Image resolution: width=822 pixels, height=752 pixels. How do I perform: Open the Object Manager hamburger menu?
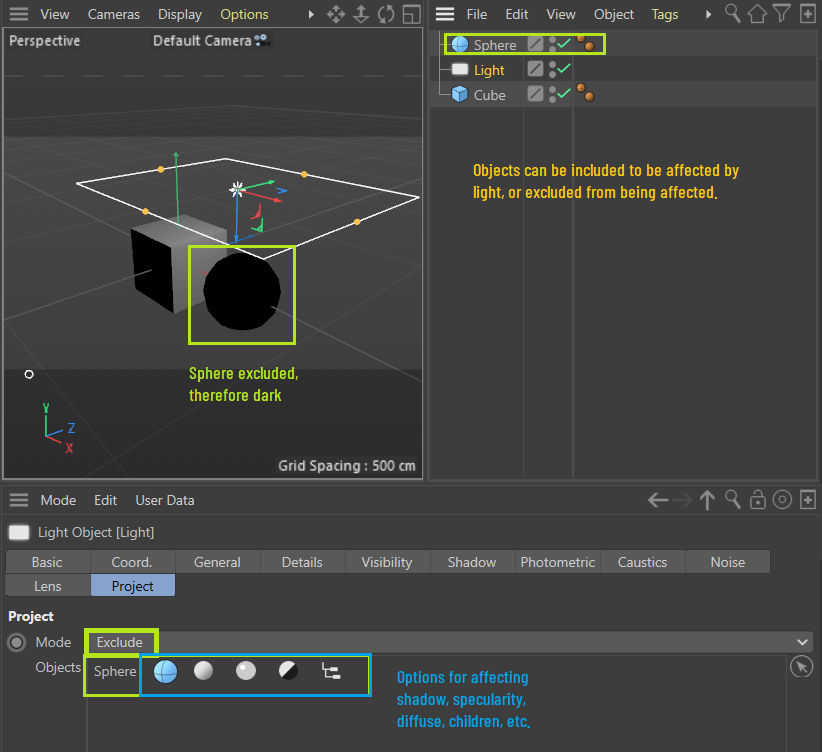pos(445,14)
